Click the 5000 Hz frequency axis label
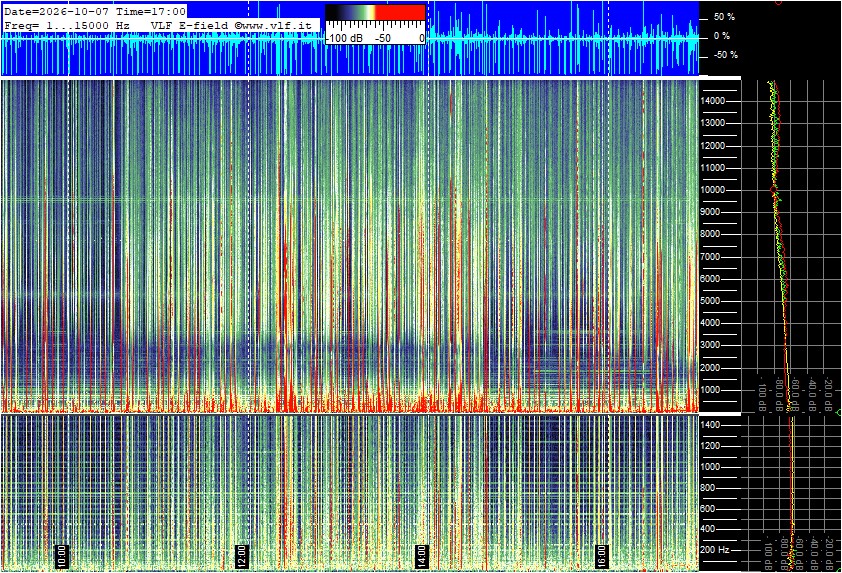 click(713, 301)
